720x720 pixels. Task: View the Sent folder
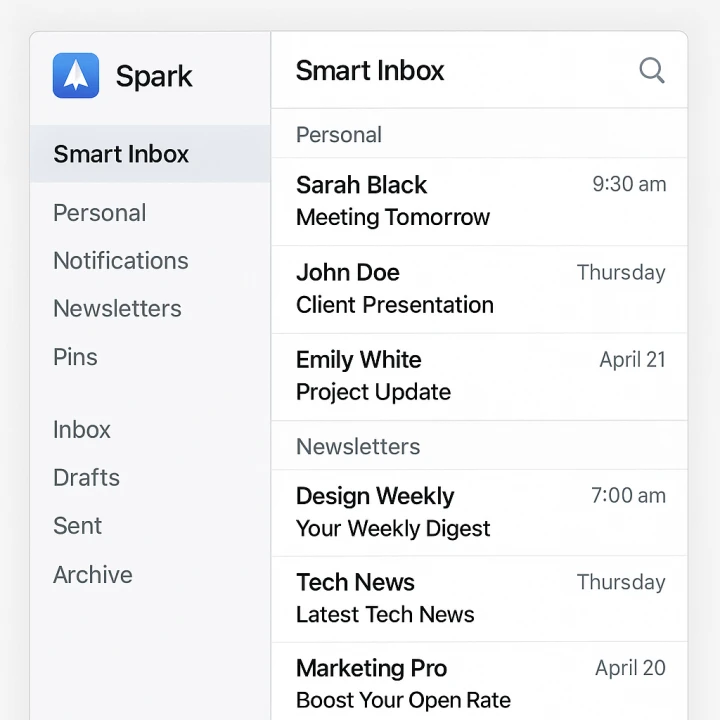[77, 525]
